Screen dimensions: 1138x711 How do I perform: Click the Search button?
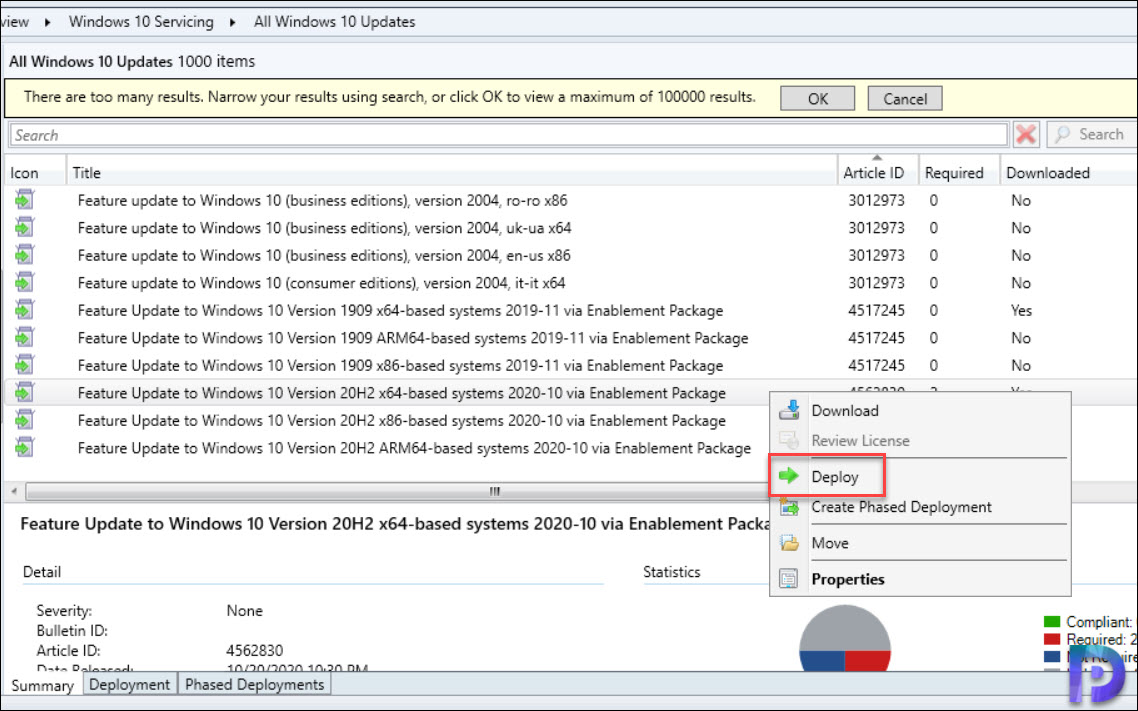pyautogui.click(x=1091, y=134)
